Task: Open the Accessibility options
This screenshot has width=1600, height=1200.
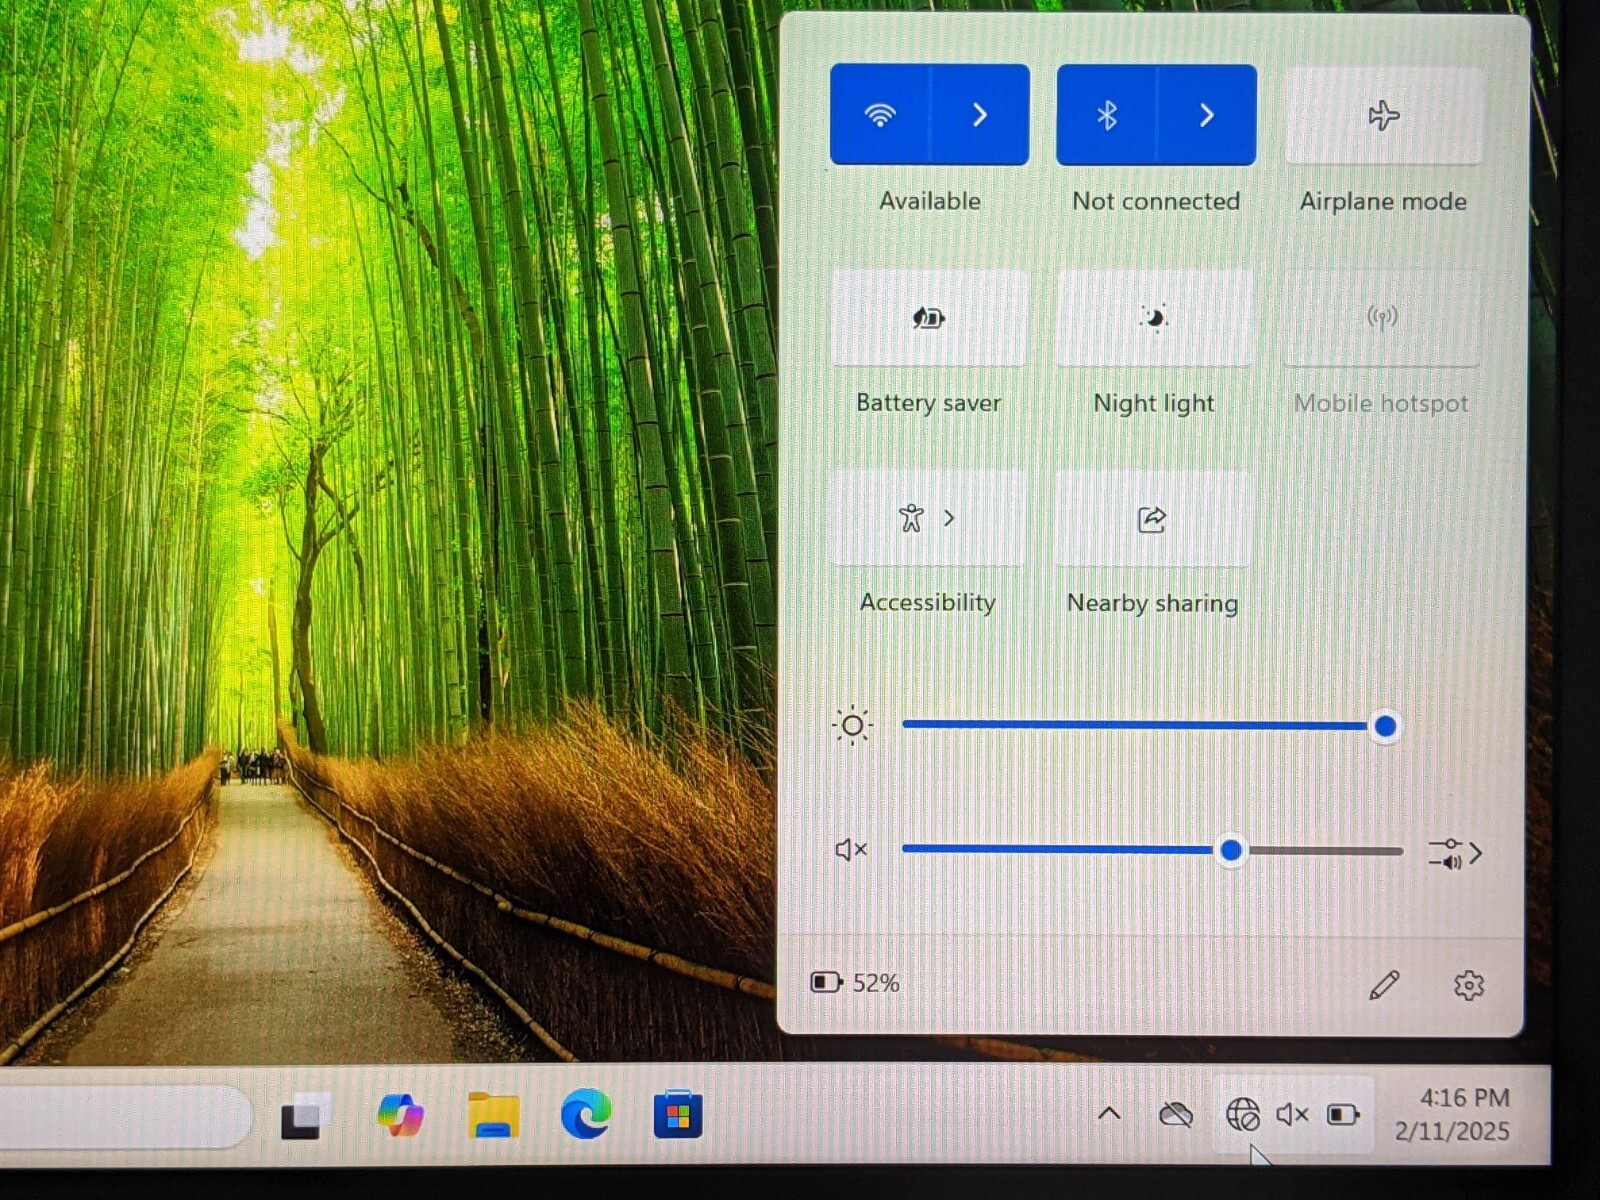Action: (928, 518)
